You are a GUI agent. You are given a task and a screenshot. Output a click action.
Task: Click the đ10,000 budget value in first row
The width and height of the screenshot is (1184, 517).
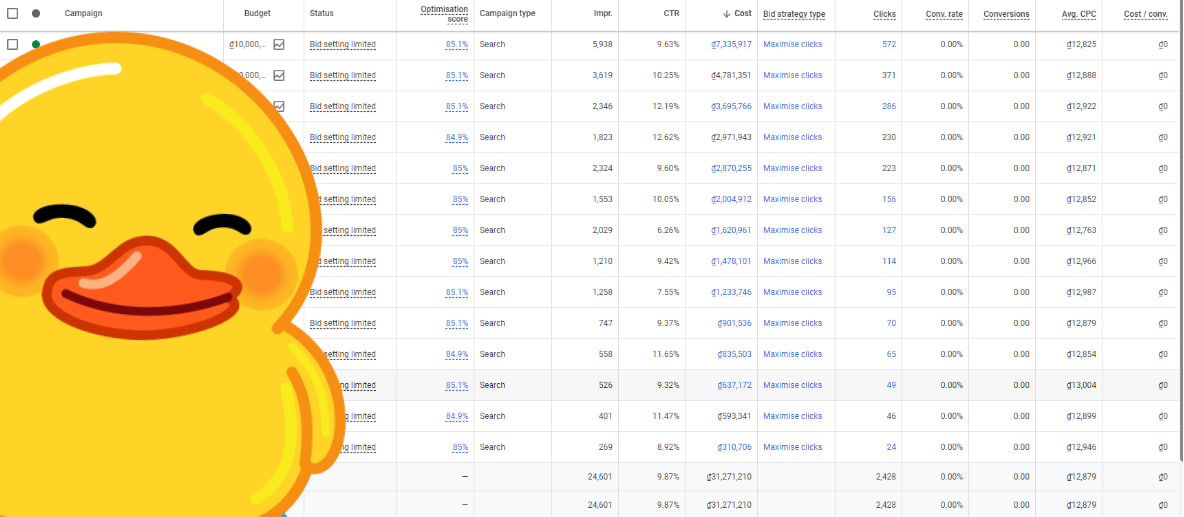click(247, 45)
